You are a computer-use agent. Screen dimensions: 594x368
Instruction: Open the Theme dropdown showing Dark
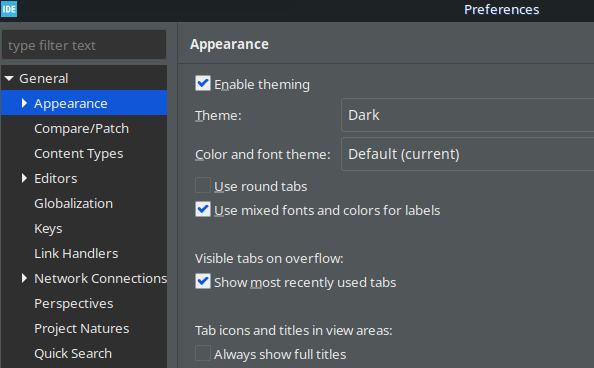click(467, 115)
